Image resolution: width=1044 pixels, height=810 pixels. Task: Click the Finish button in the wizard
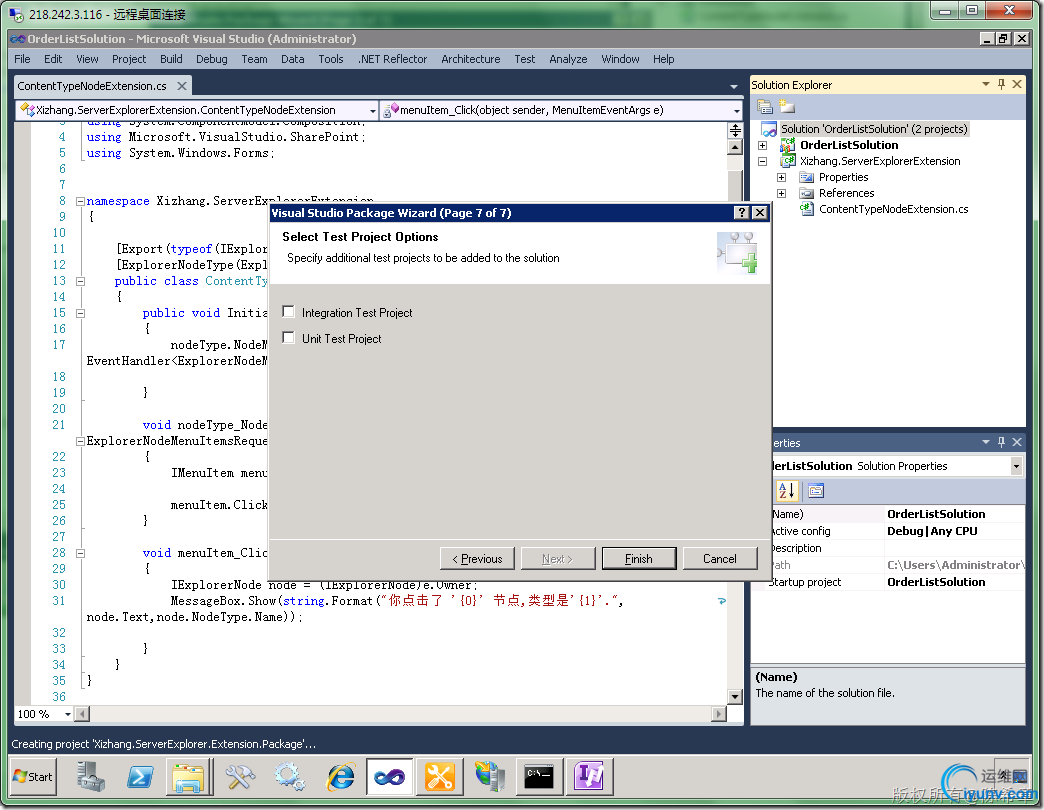tap(638, 558)
